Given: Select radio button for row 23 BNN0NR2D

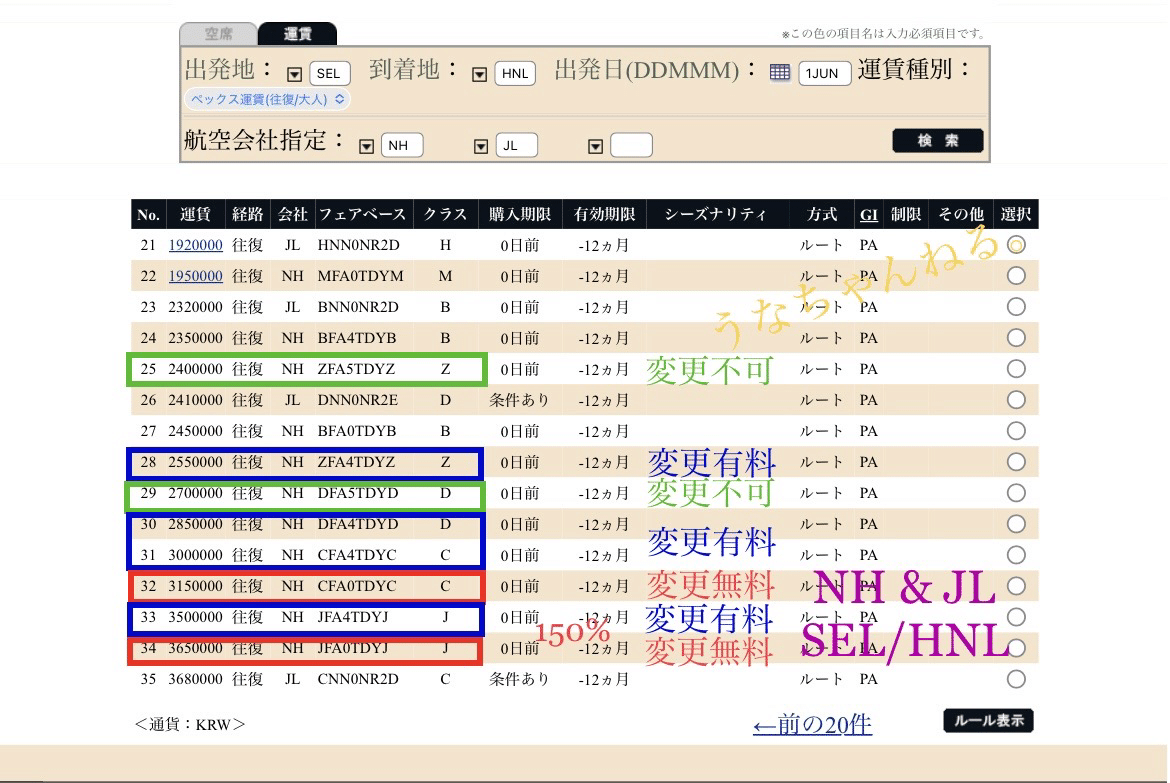Looking at the screenshot, I should click(1016, 307).
